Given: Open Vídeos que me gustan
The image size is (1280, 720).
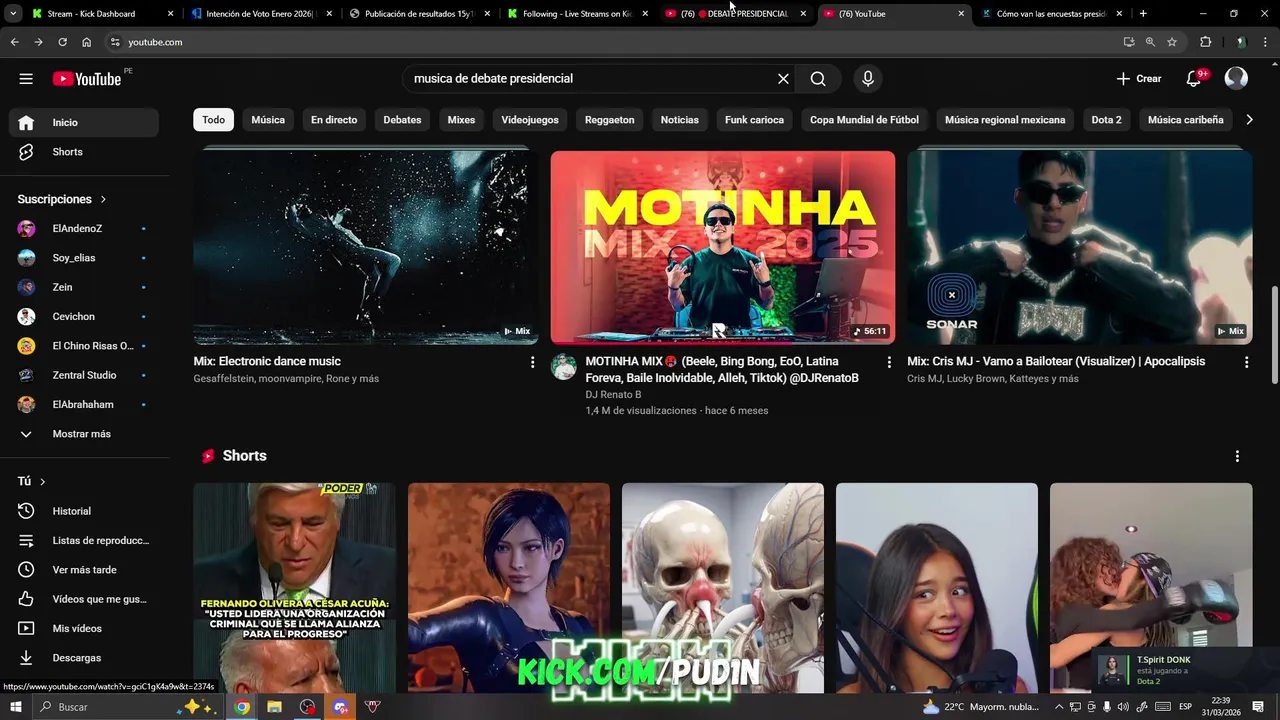Looking at the screenshot, I should coord(84,599).
